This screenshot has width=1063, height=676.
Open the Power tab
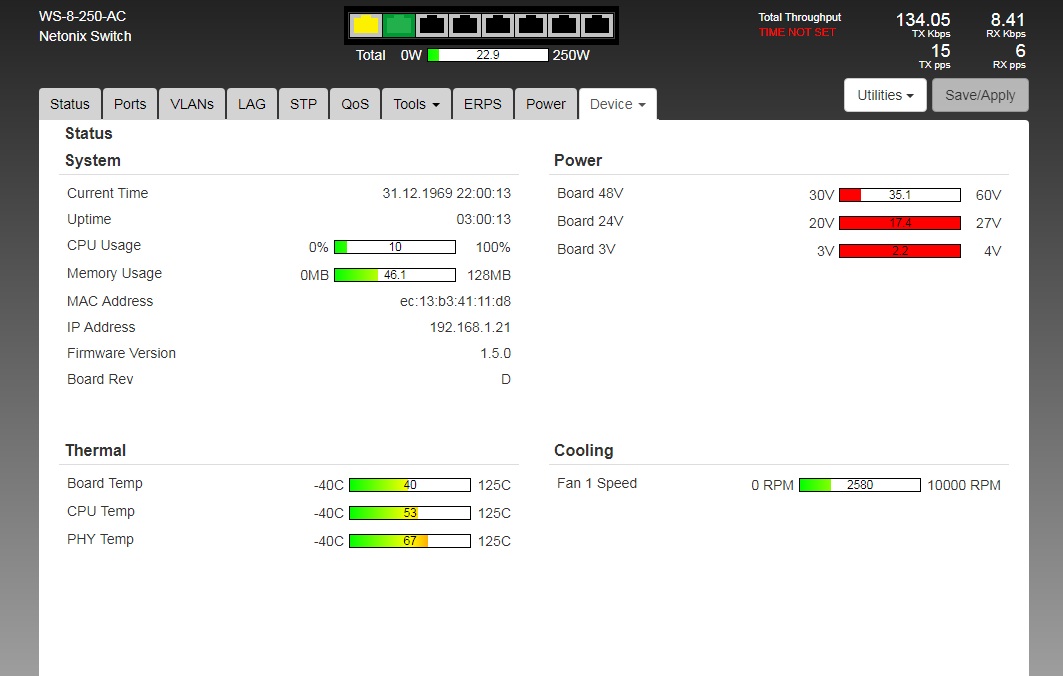tap(546, 104)
